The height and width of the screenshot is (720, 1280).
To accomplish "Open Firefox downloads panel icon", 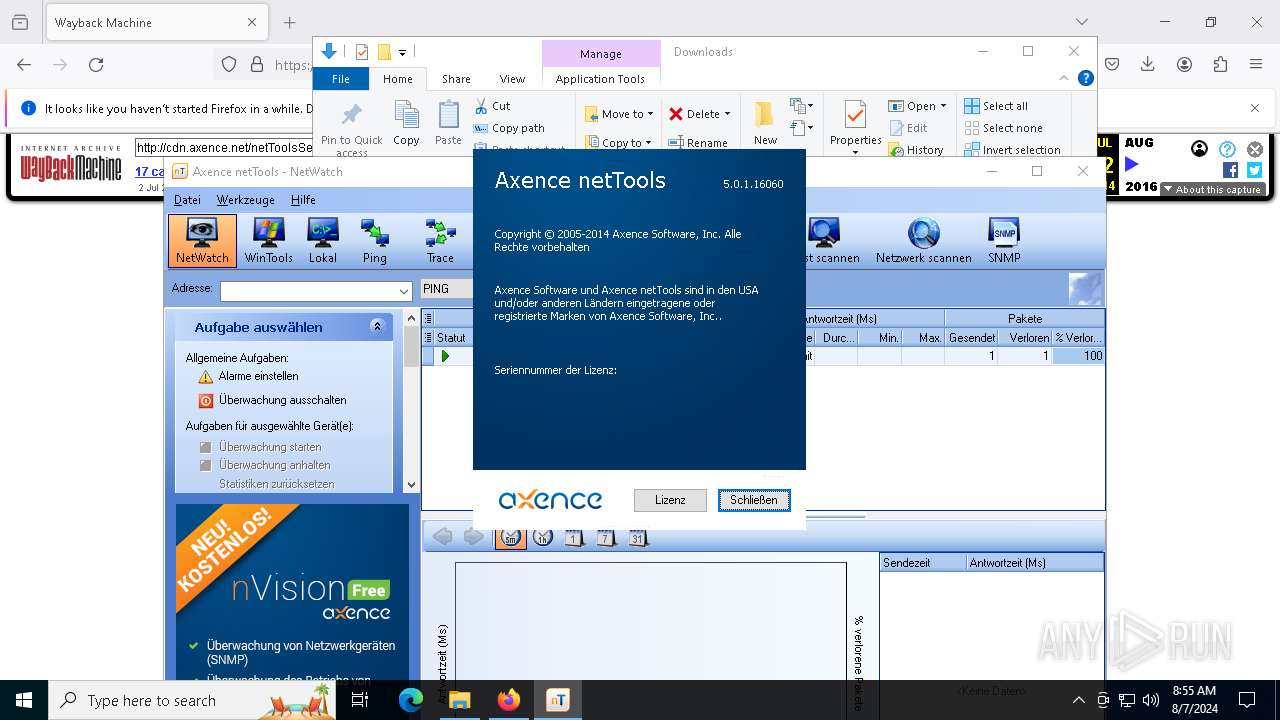I will click(x=1148, y=64).
